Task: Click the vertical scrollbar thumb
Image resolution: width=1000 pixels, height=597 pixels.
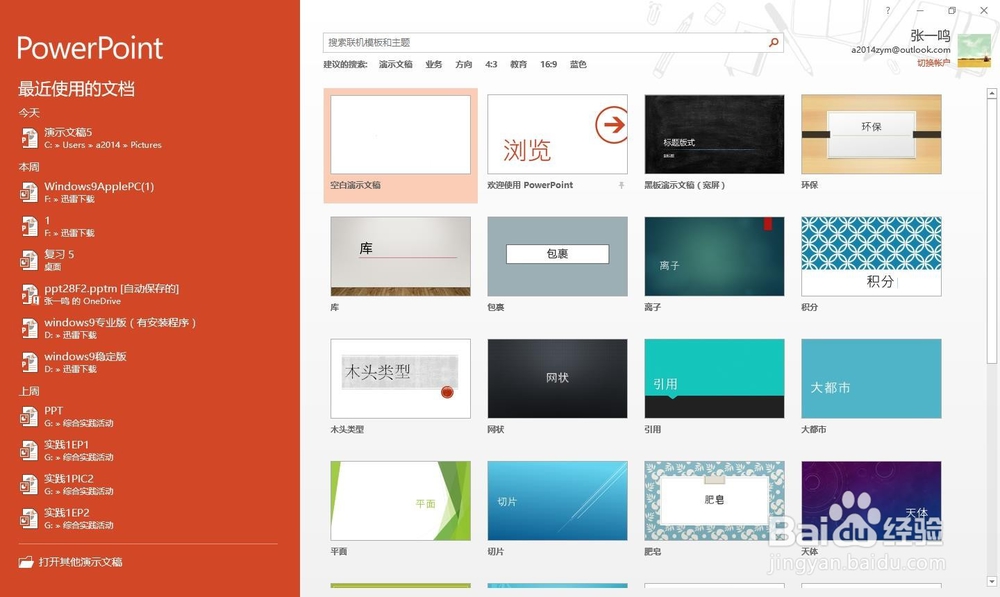Action: click(992, 231)
